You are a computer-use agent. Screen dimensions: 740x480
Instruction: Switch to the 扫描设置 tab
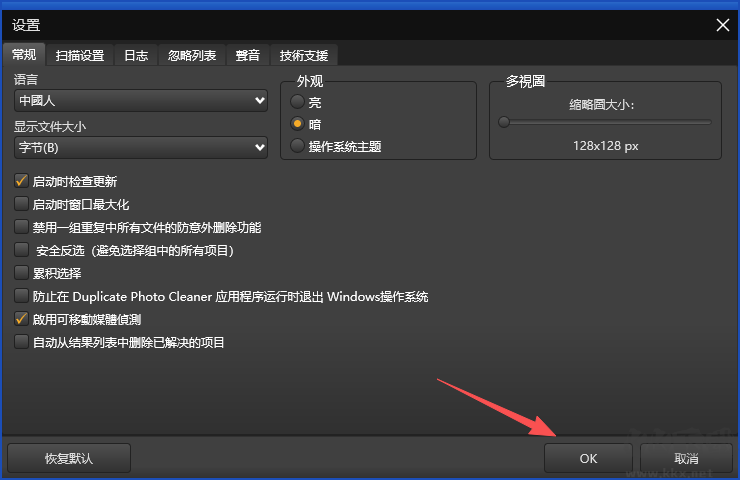pyautogui.click(x=79, y=55)
